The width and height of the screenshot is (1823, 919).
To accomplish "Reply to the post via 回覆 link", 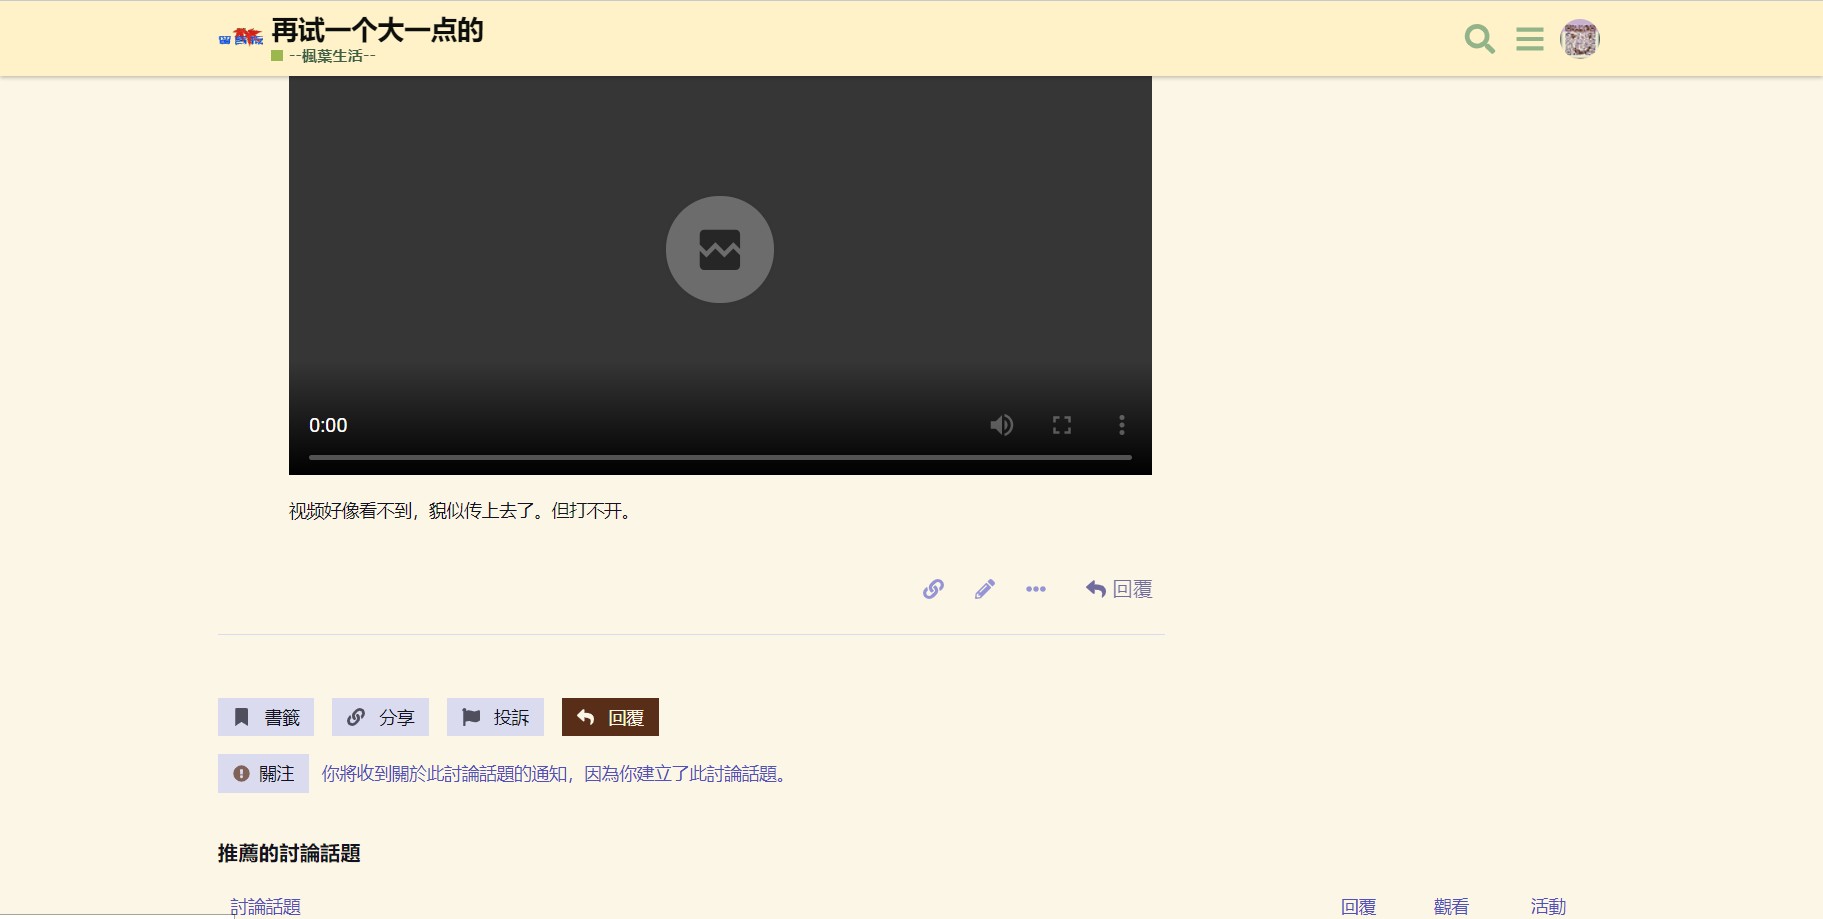I will pos(1119,589).
